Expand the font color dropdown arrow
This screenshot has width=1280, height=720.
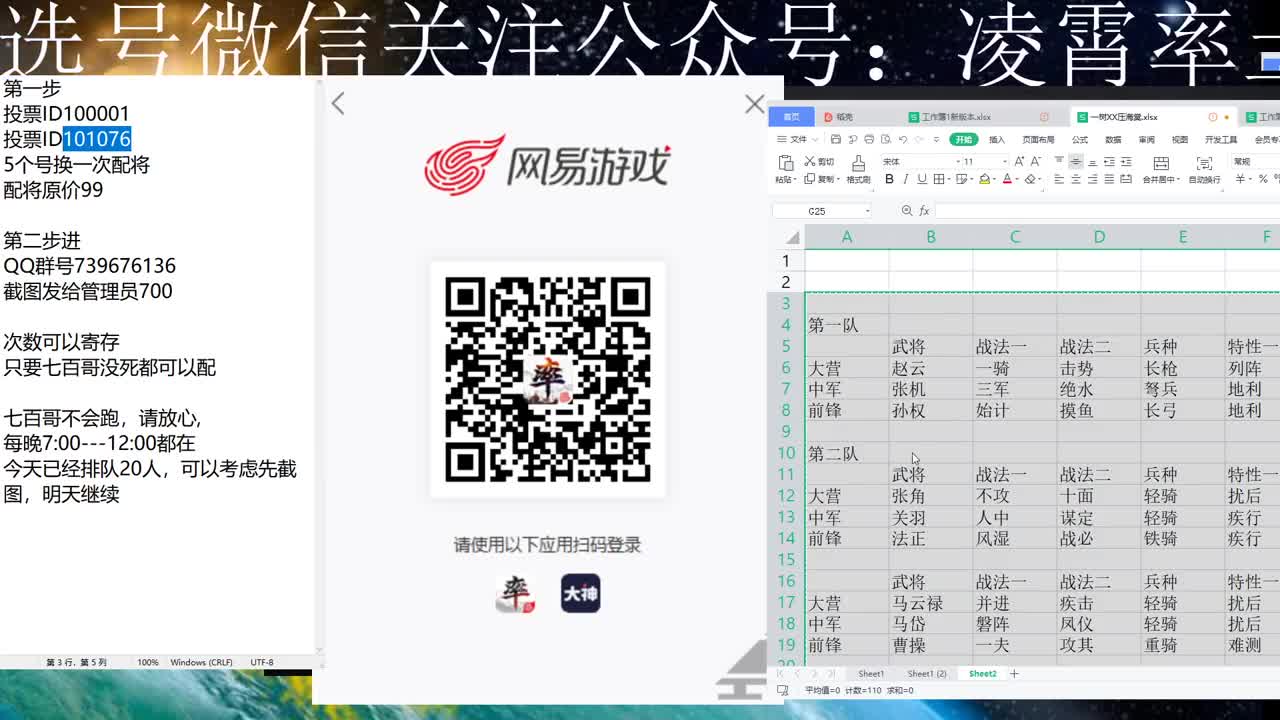1017,179
